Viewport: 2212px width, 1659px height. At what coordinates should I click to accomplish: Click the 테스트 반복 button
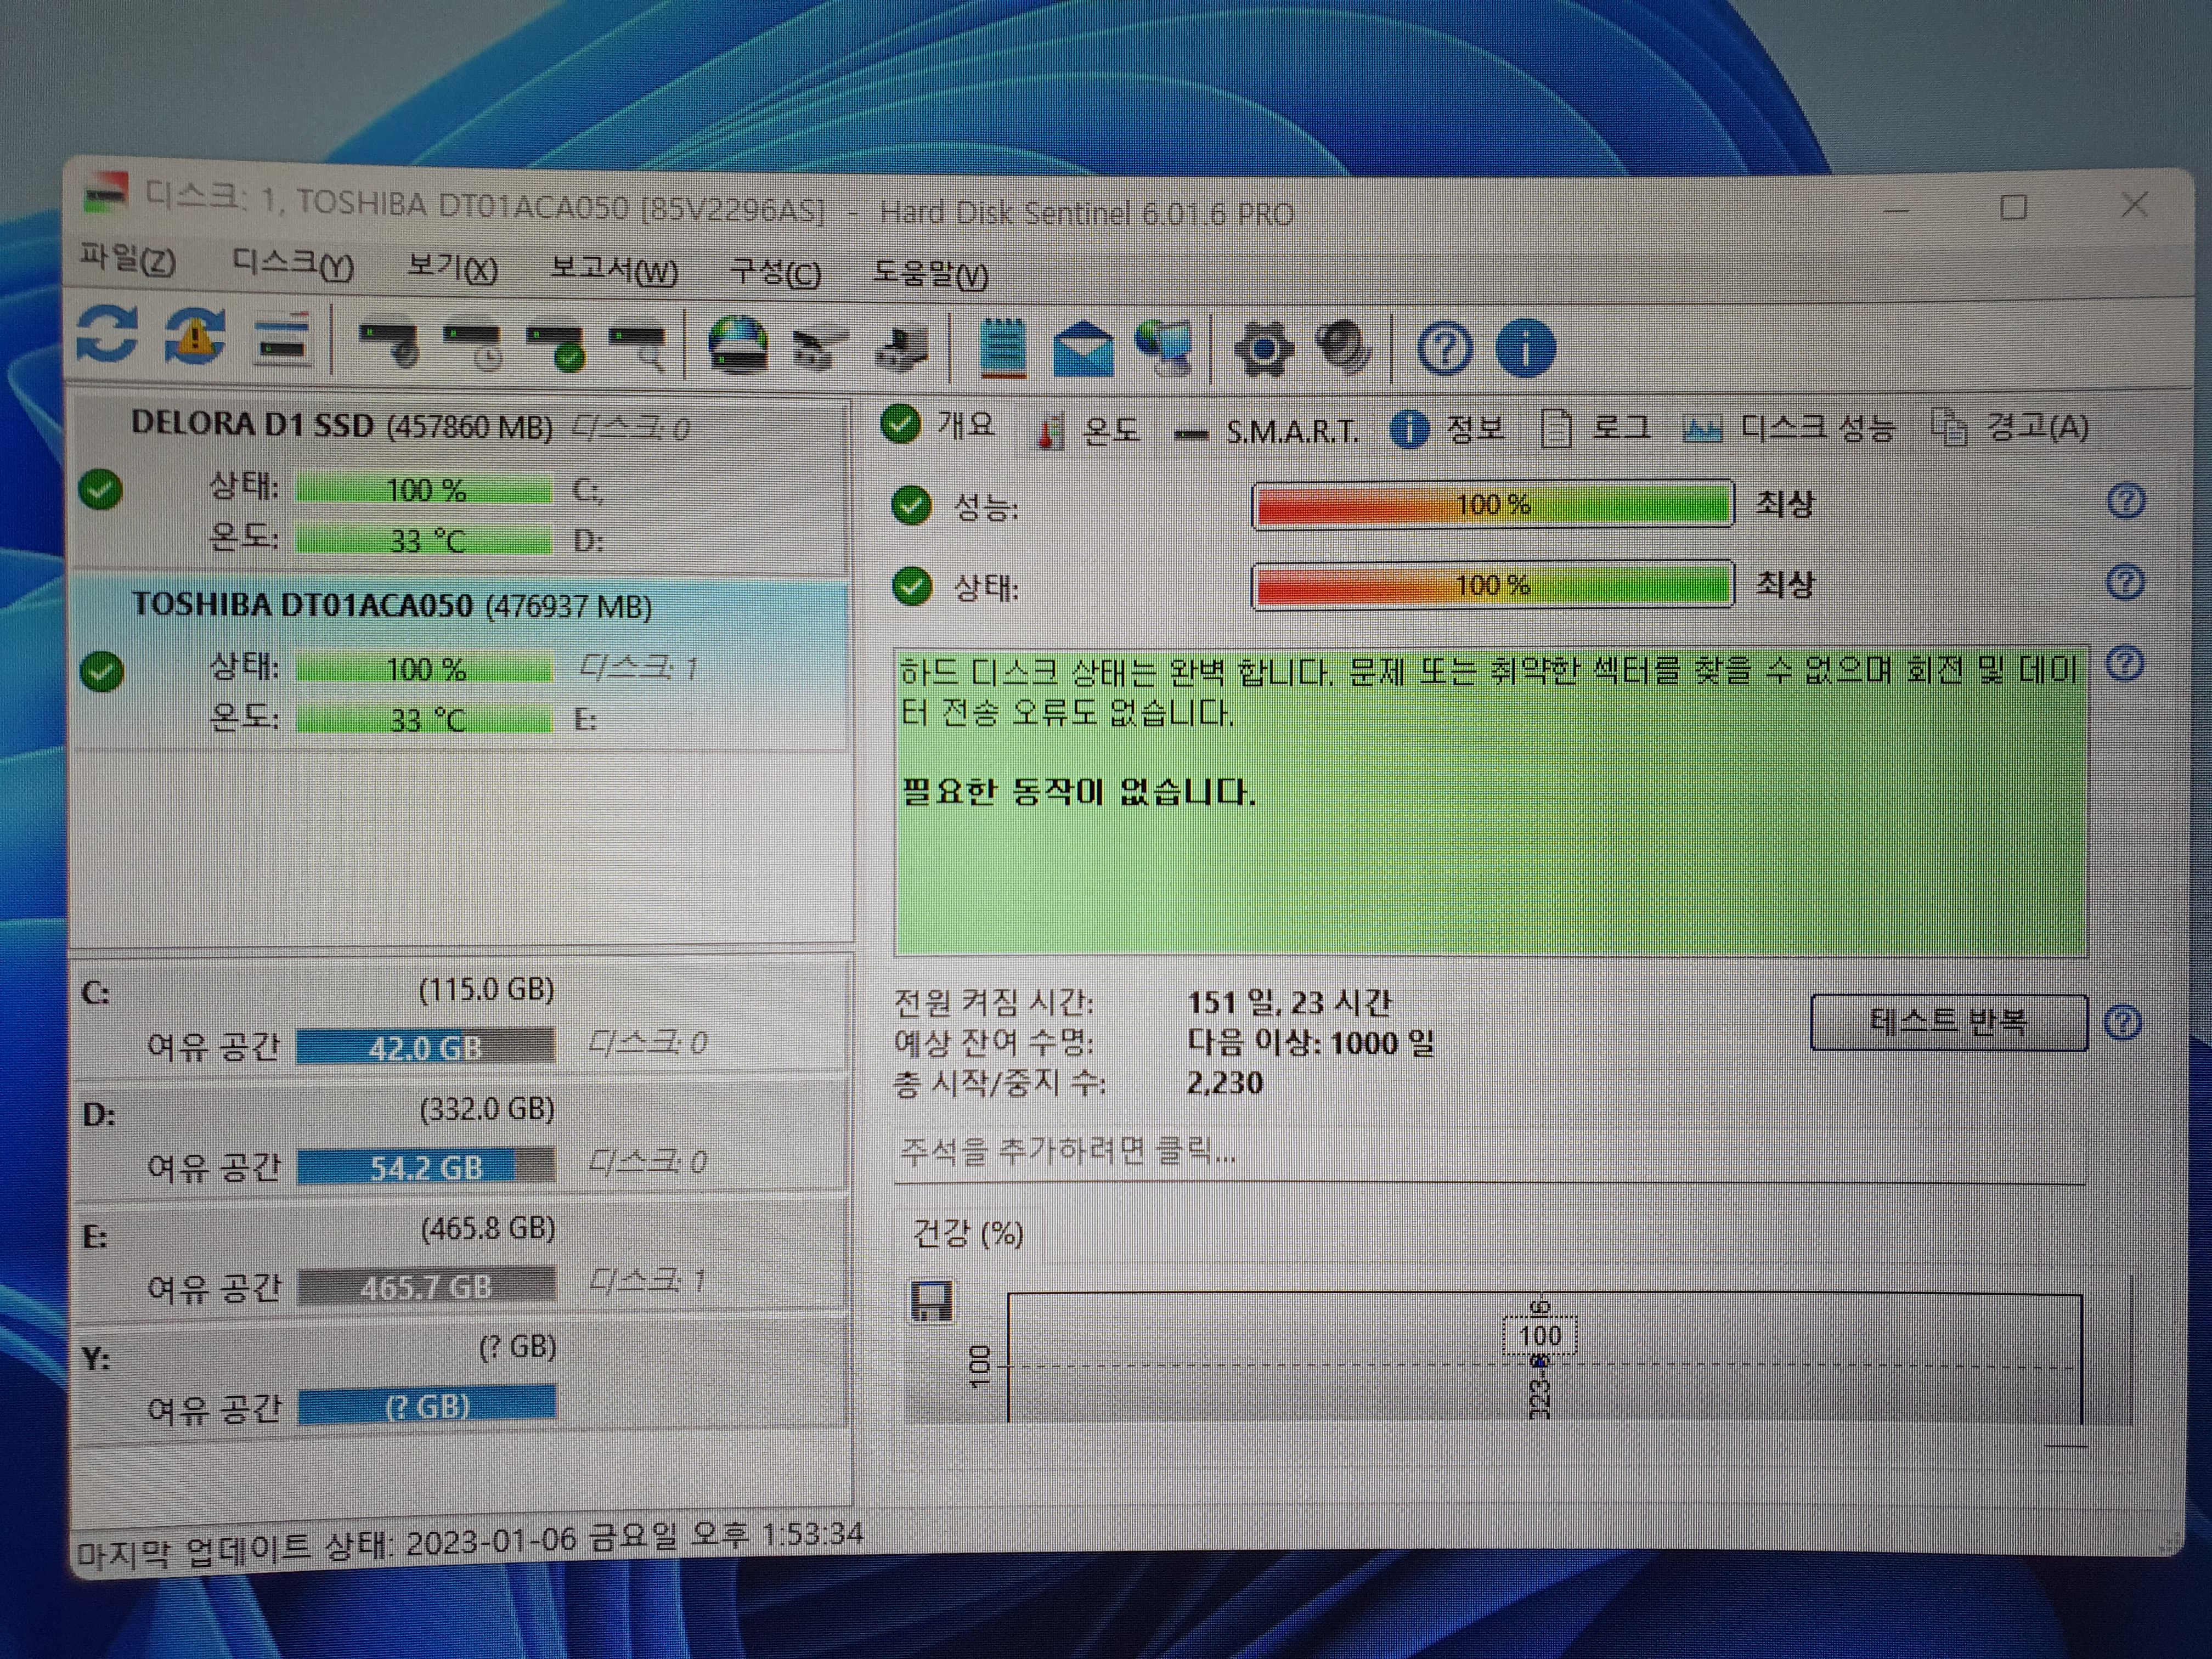click(x=1949, y=1022)
